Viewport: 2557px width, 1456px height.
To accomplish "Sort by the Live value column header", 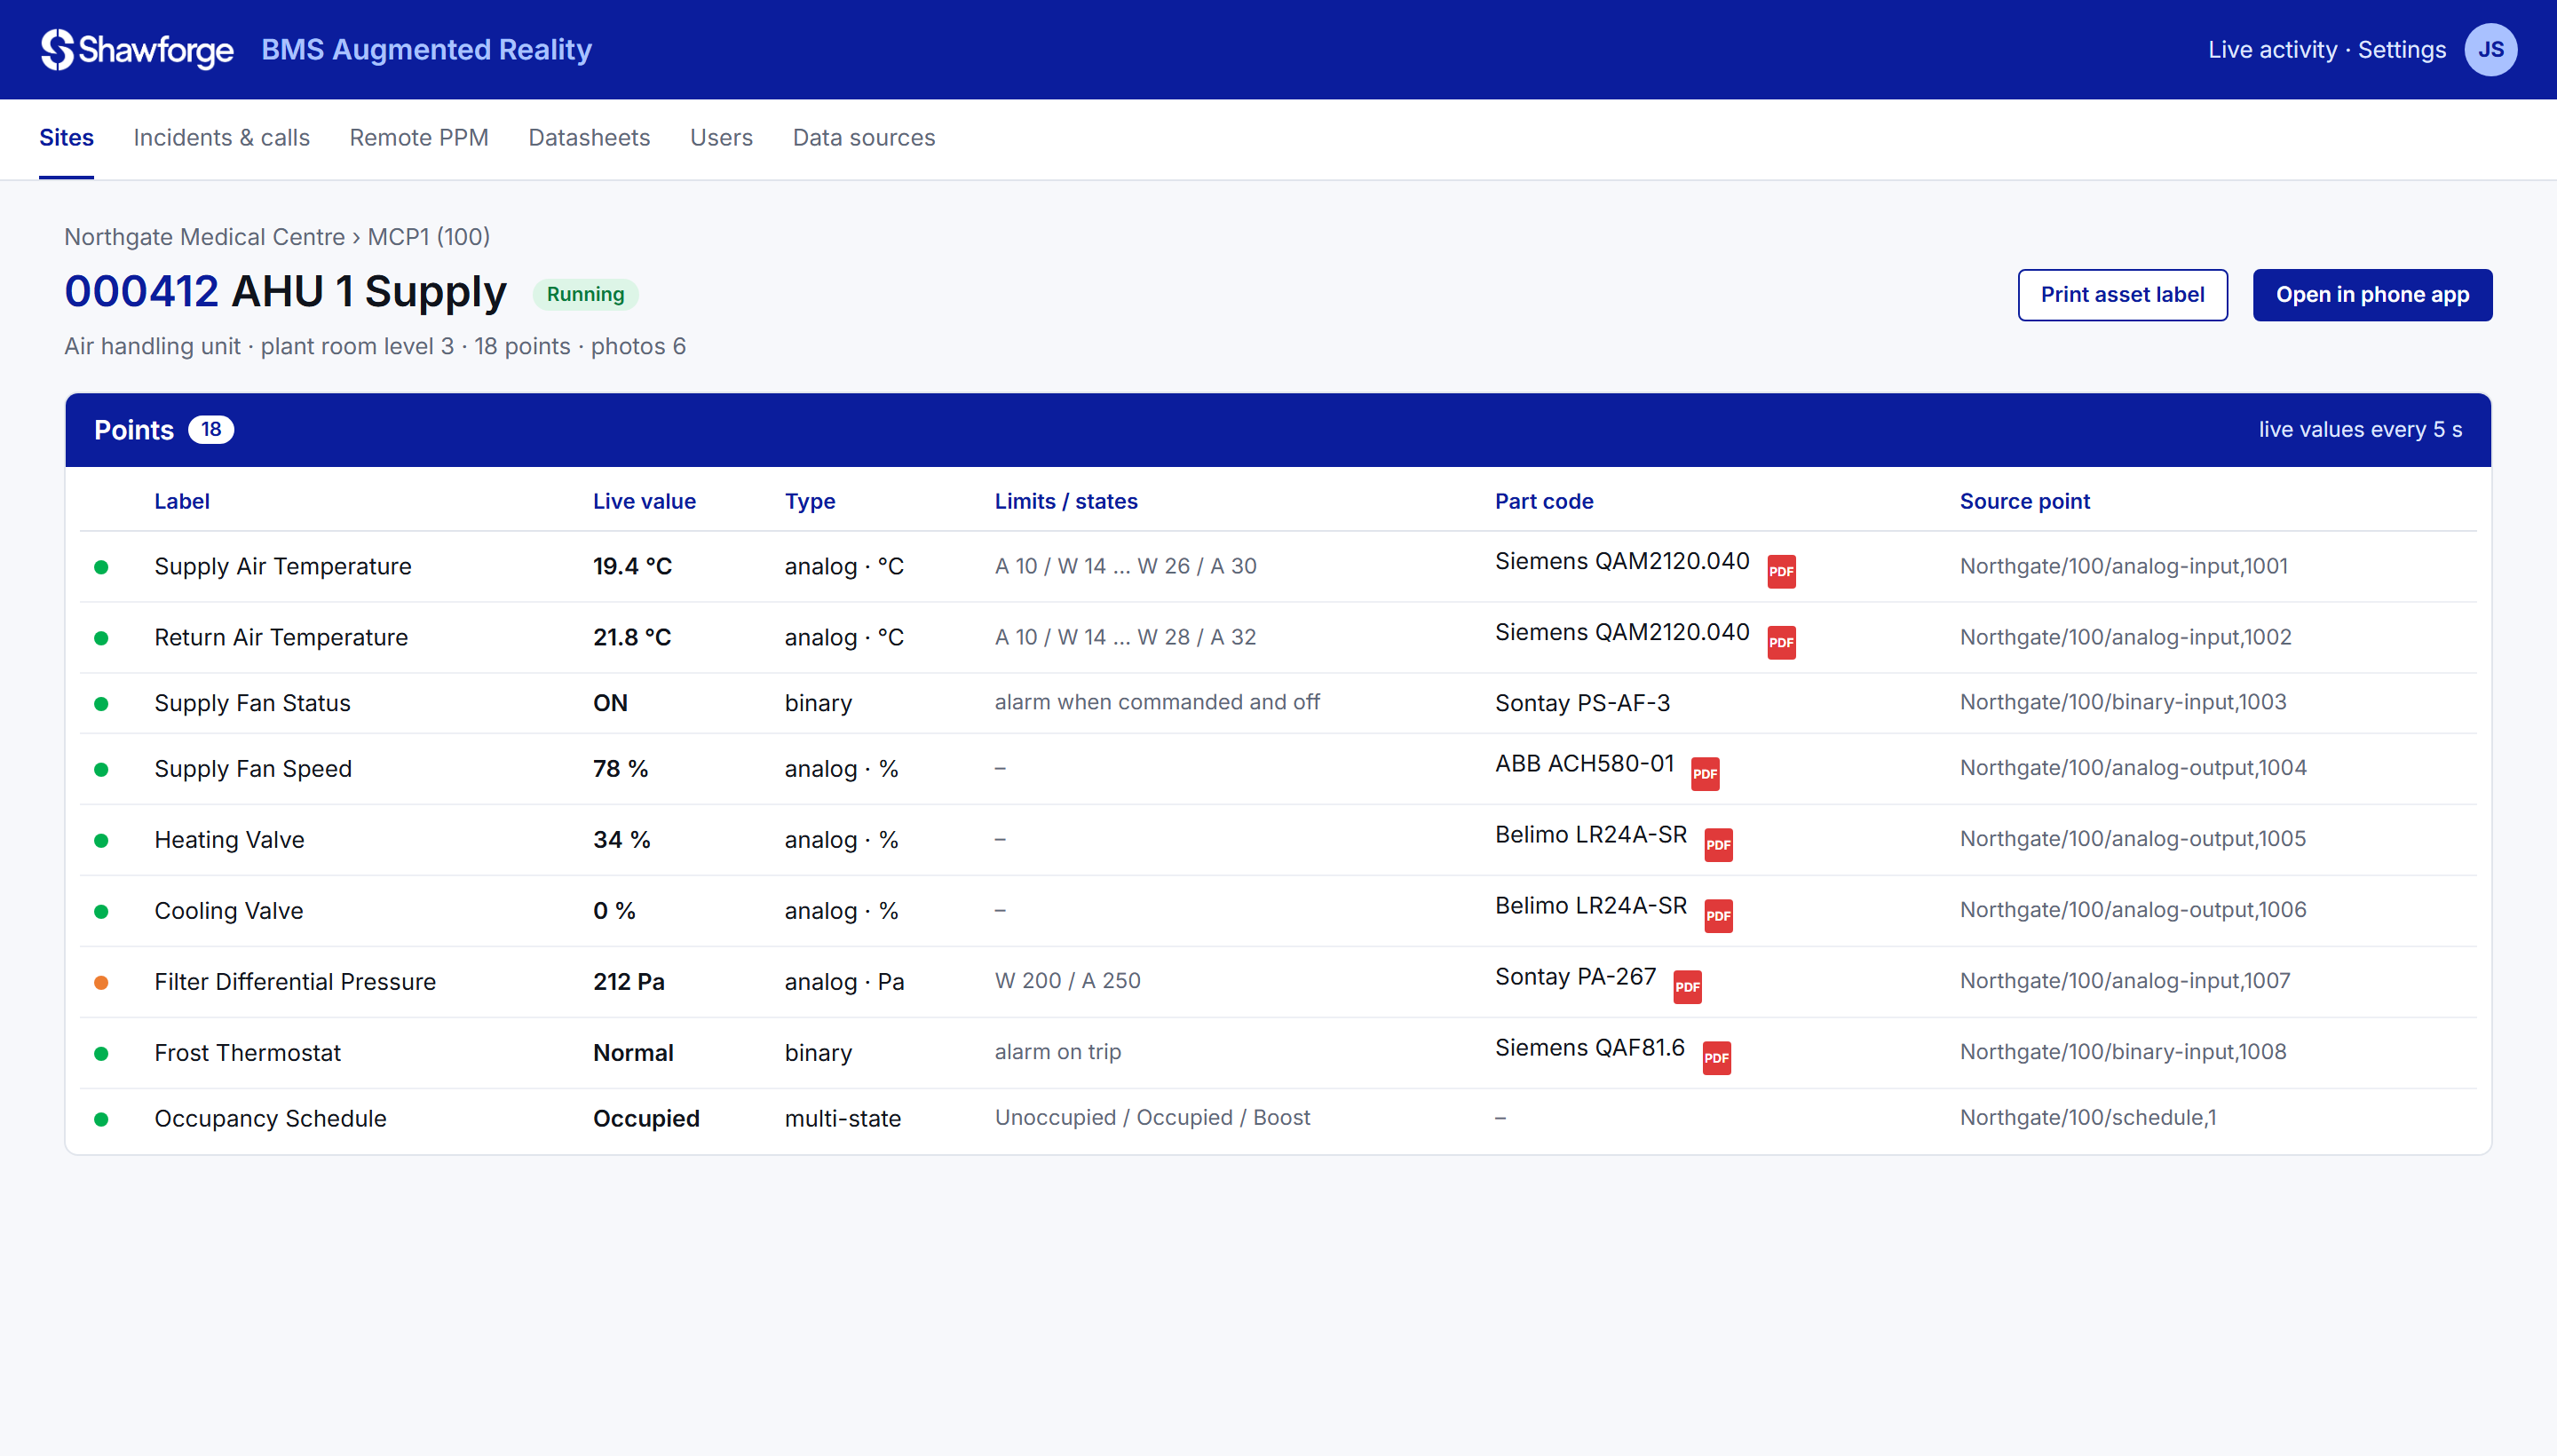I will click(x=644, y=501).
